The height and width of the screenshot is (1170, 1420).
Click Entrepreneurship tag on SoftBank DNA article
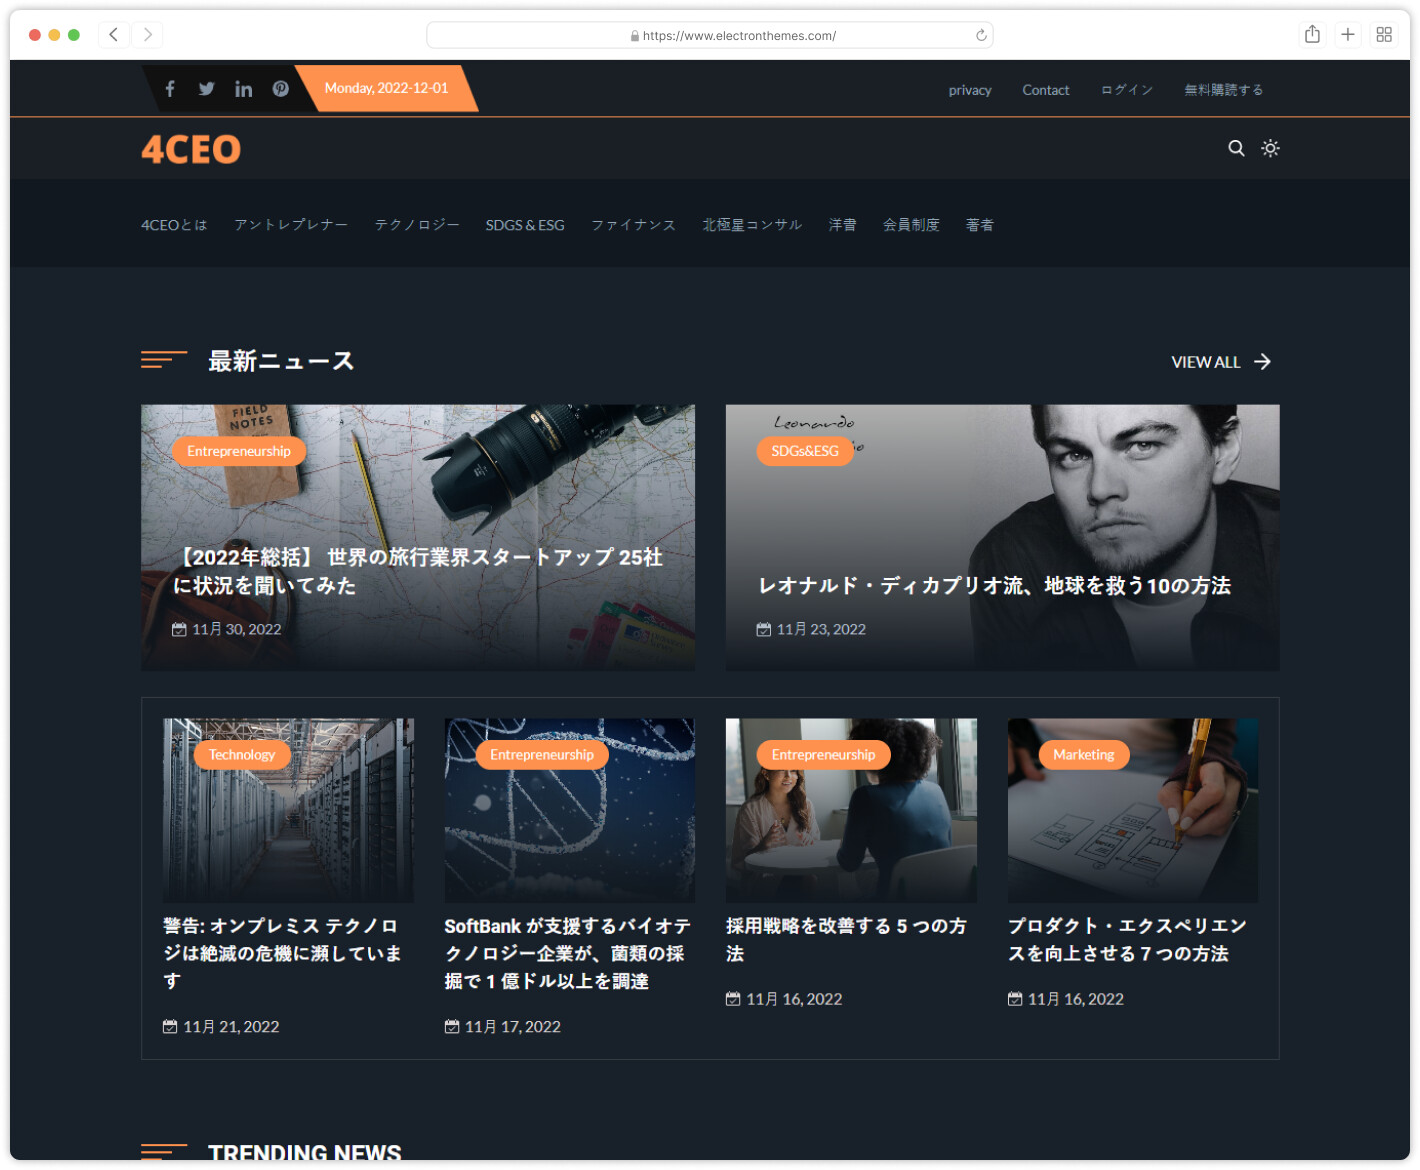coord(542,755)
